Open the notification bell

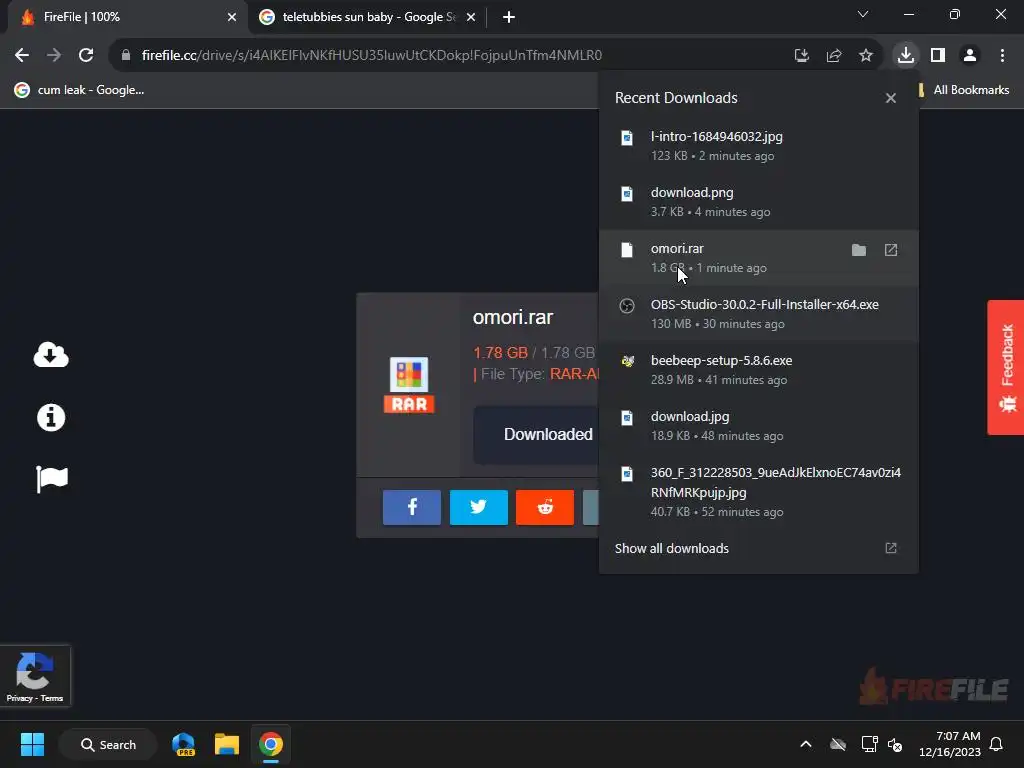coord(997,744)
